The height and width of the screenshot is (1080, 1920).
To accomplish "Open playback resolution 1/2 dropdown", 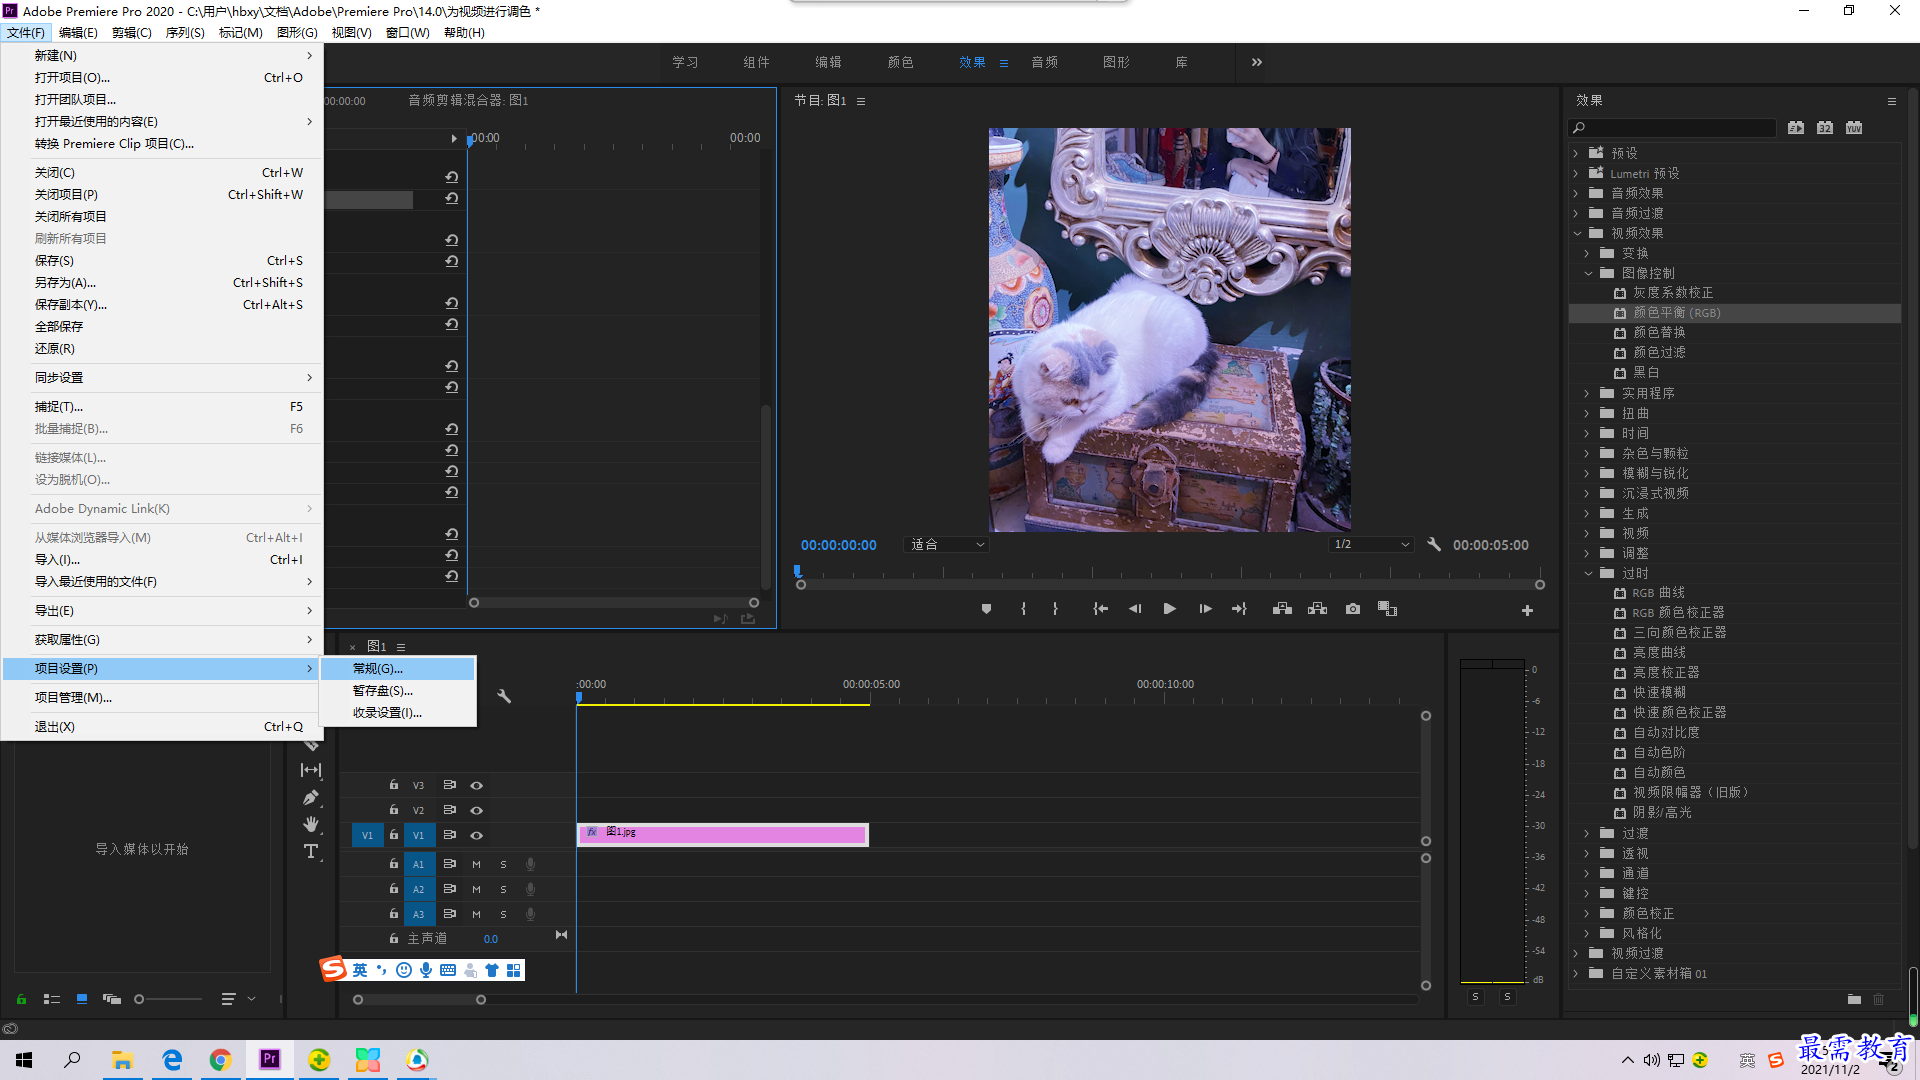I will click(x=1371, y=545).
